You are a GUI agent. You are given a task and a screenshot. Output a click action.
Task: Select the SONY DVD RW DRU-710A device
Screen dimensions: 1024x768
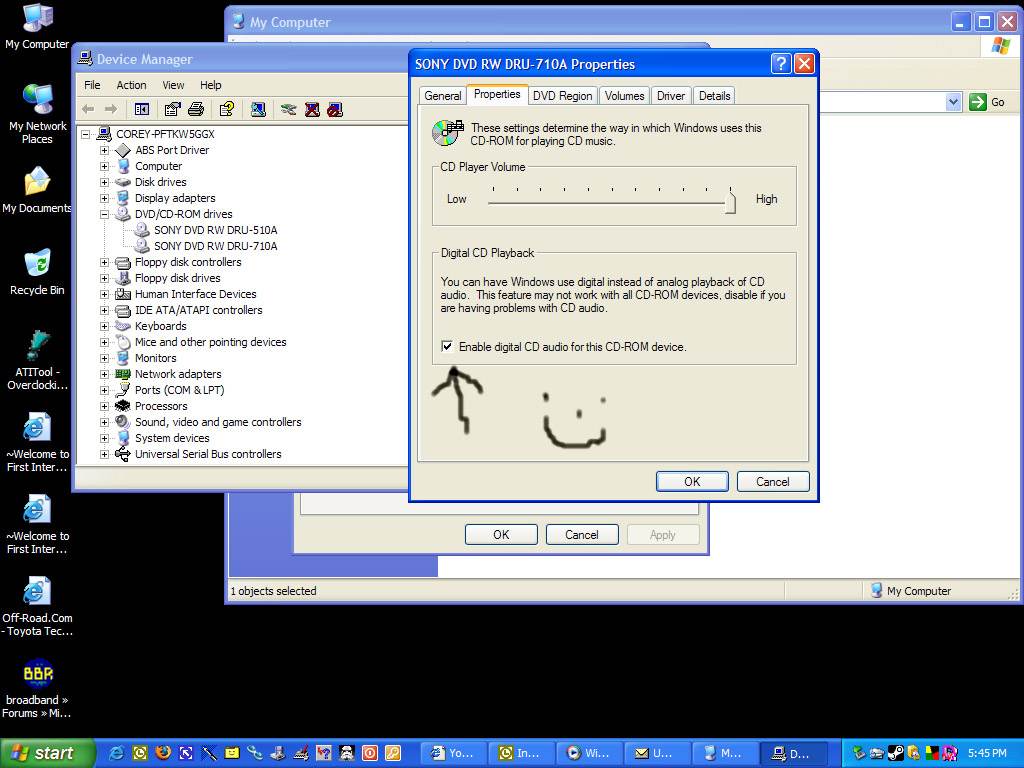tap(216, 246)
